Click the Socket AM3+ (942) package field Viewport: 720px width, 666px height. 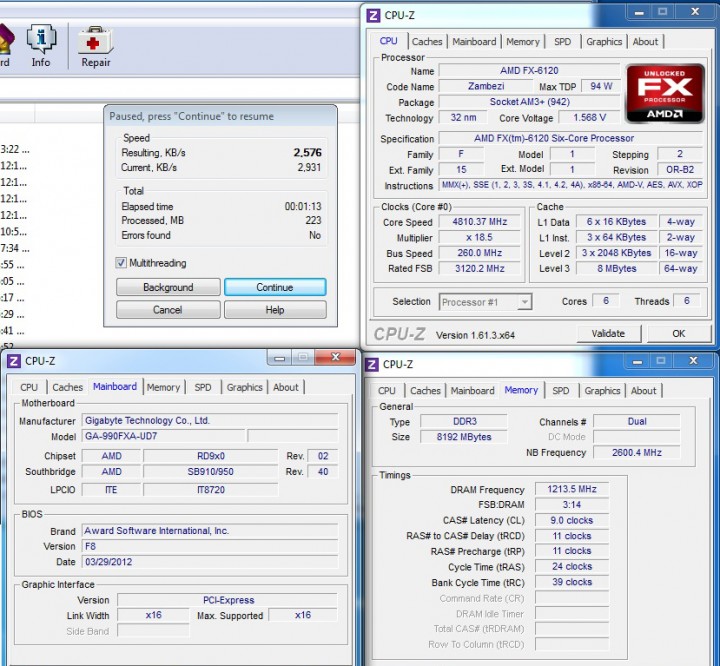tap(529, 102)
